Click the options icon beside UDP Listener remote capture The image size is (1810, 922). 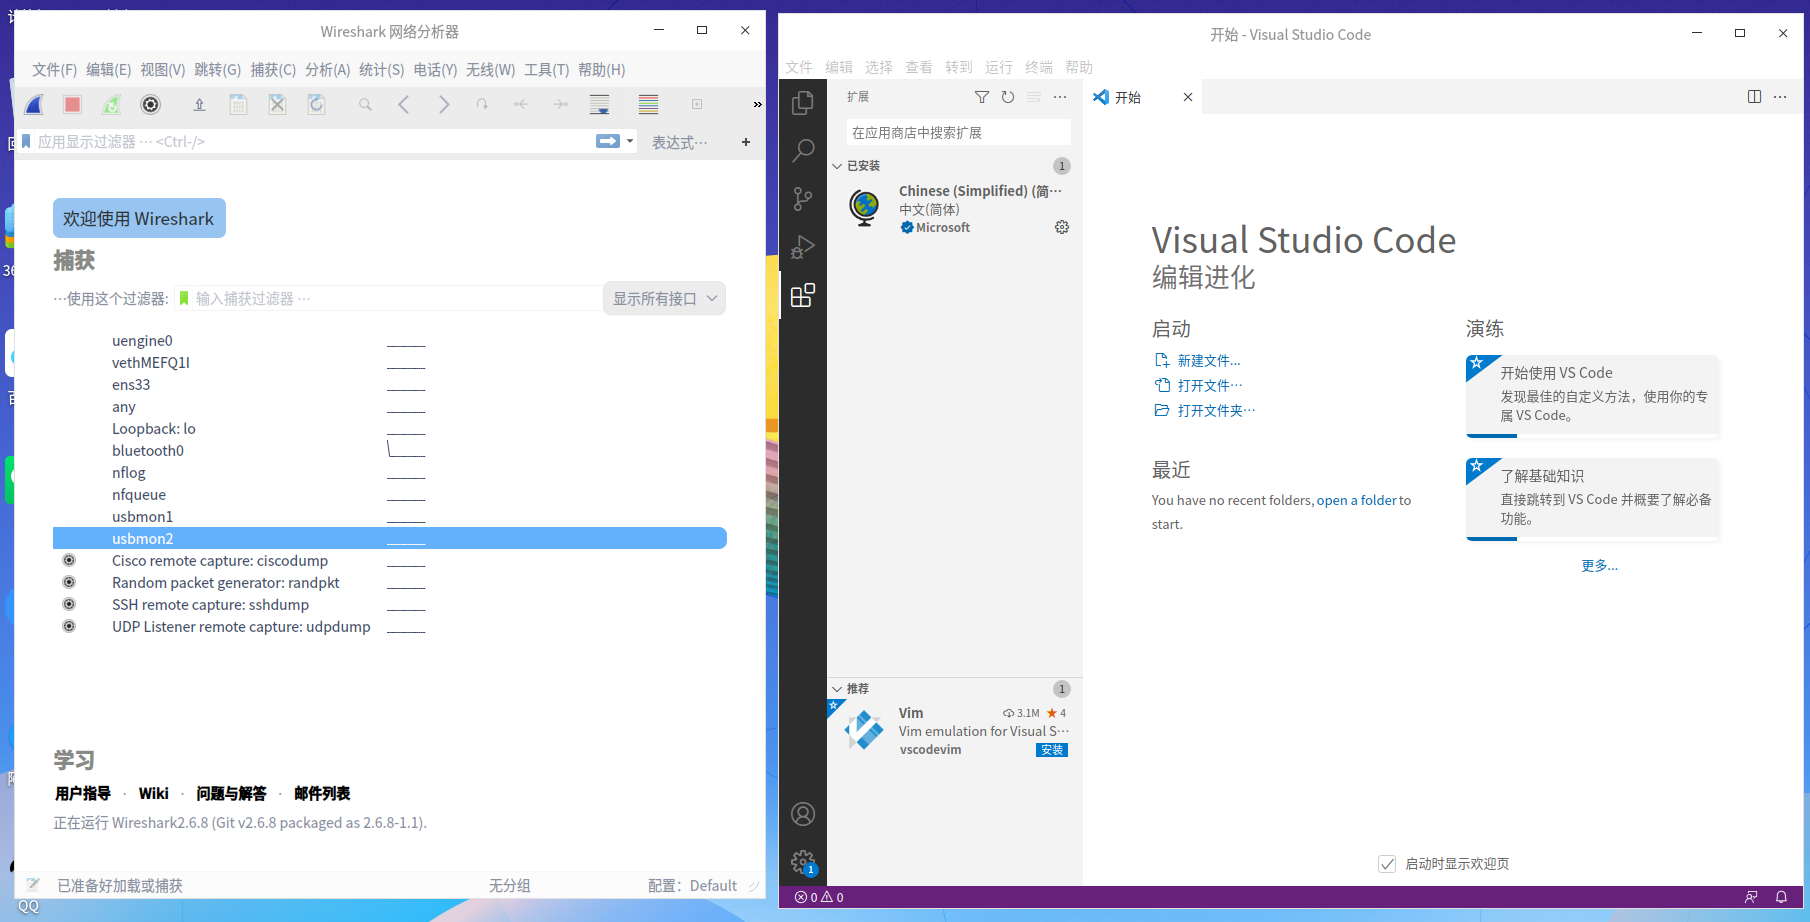coord(69,626)
